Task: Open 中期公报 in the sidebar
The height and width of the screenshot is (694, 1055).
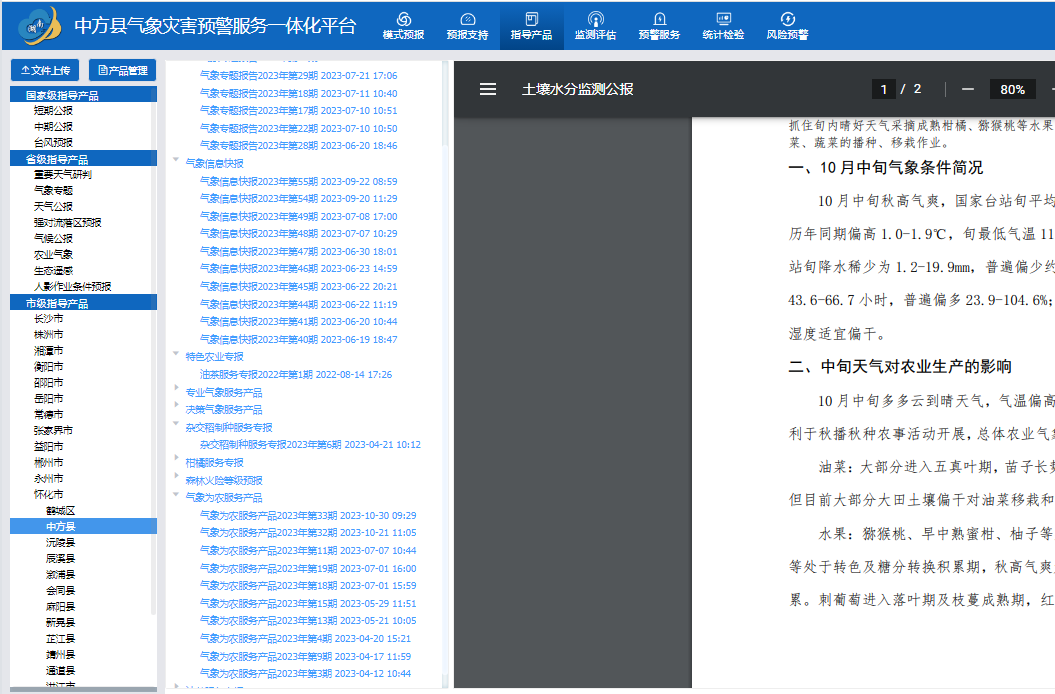Action: 53,127
